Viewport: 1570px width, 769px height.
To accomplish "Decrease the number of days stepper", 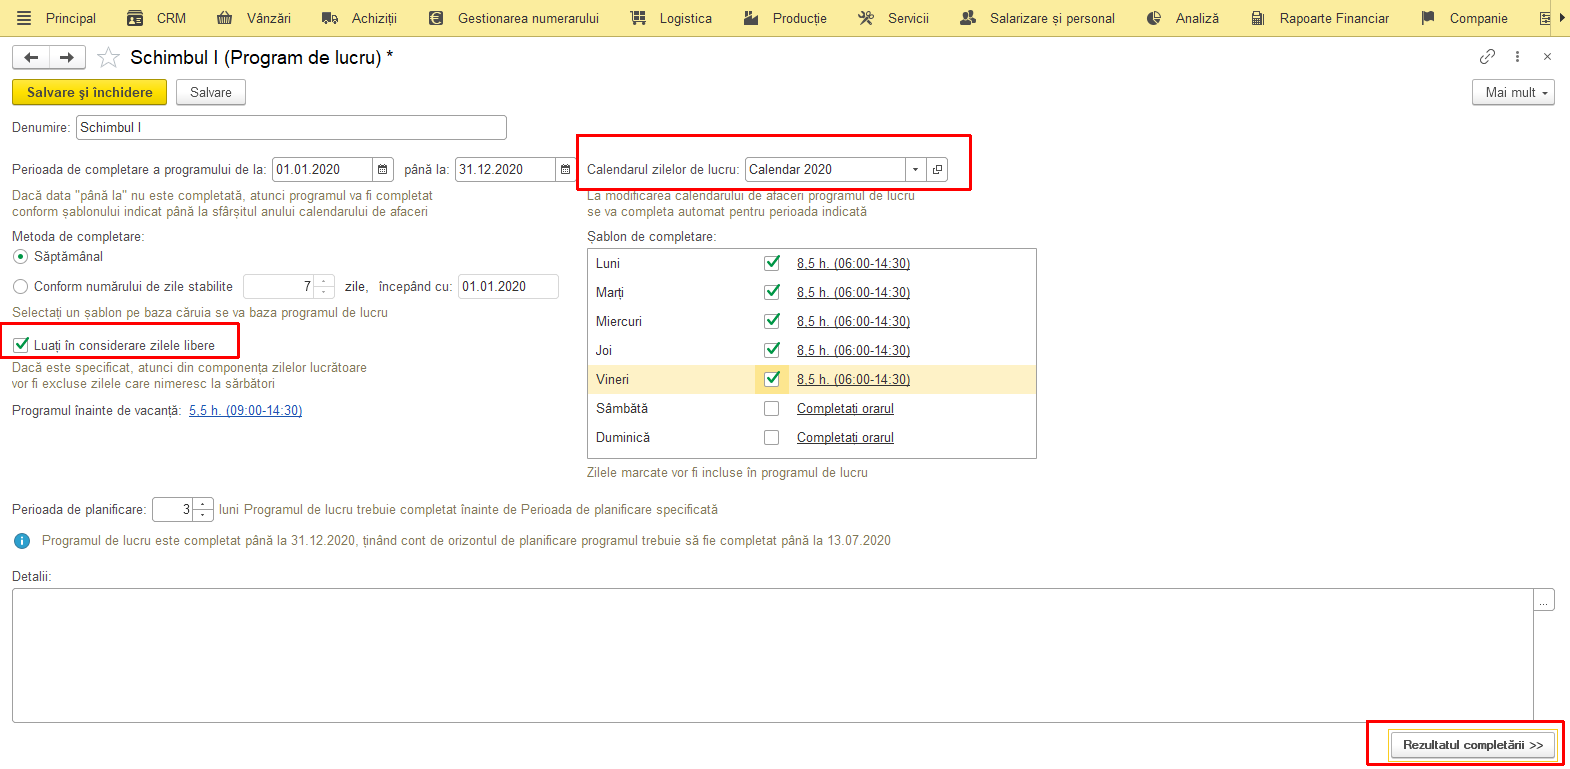I will pyautogui.click(x=324, y=292).
